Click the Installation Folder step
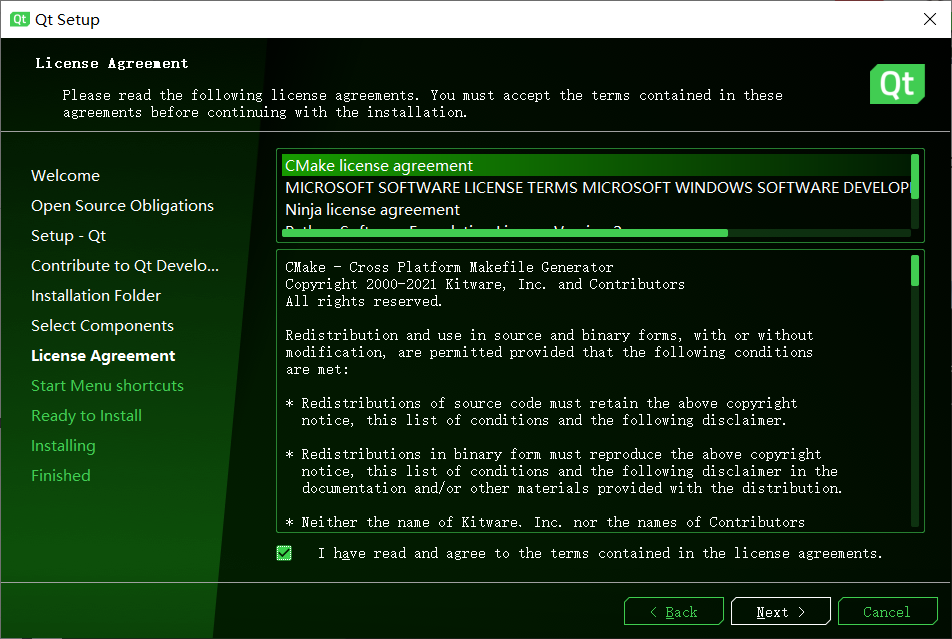This screenshot has width=952, height=639. [x=96, y=296]
